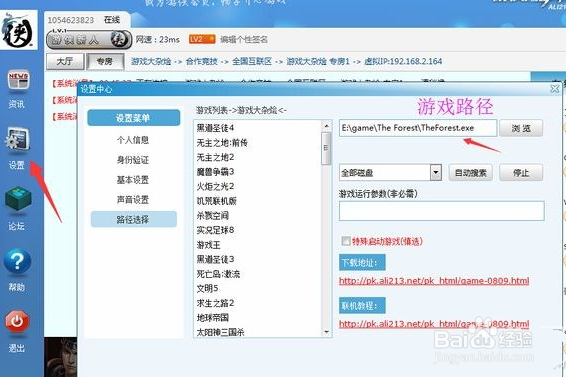Viewport: 566px width, 377px height.
Task: Open the 帮助 help question-mark icon
Action: click(17, 261)
